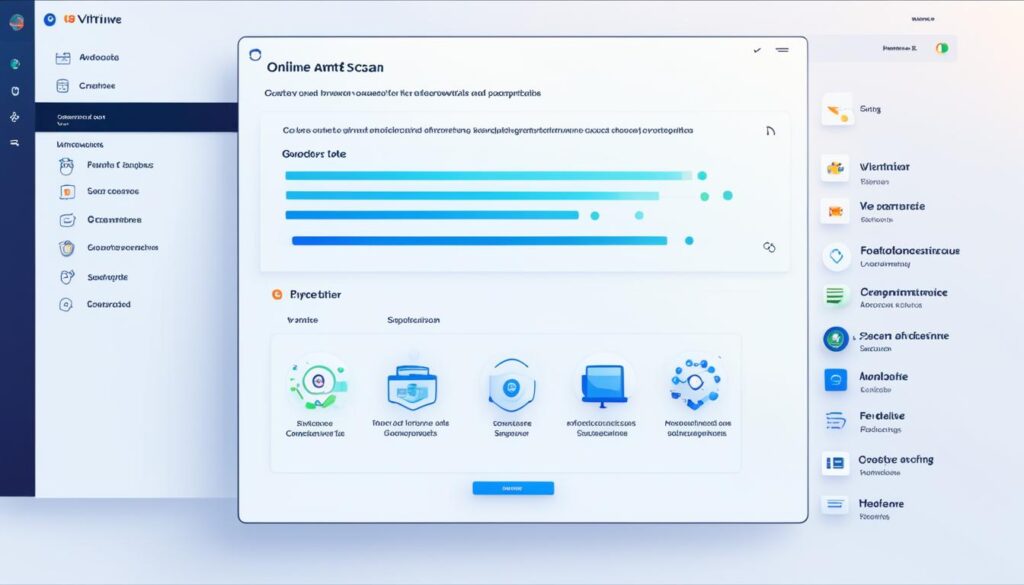The width and height of the screenshot is (1024, 585).
Task: Switch to the second tab in protection section
Action: tap(413, 318)
